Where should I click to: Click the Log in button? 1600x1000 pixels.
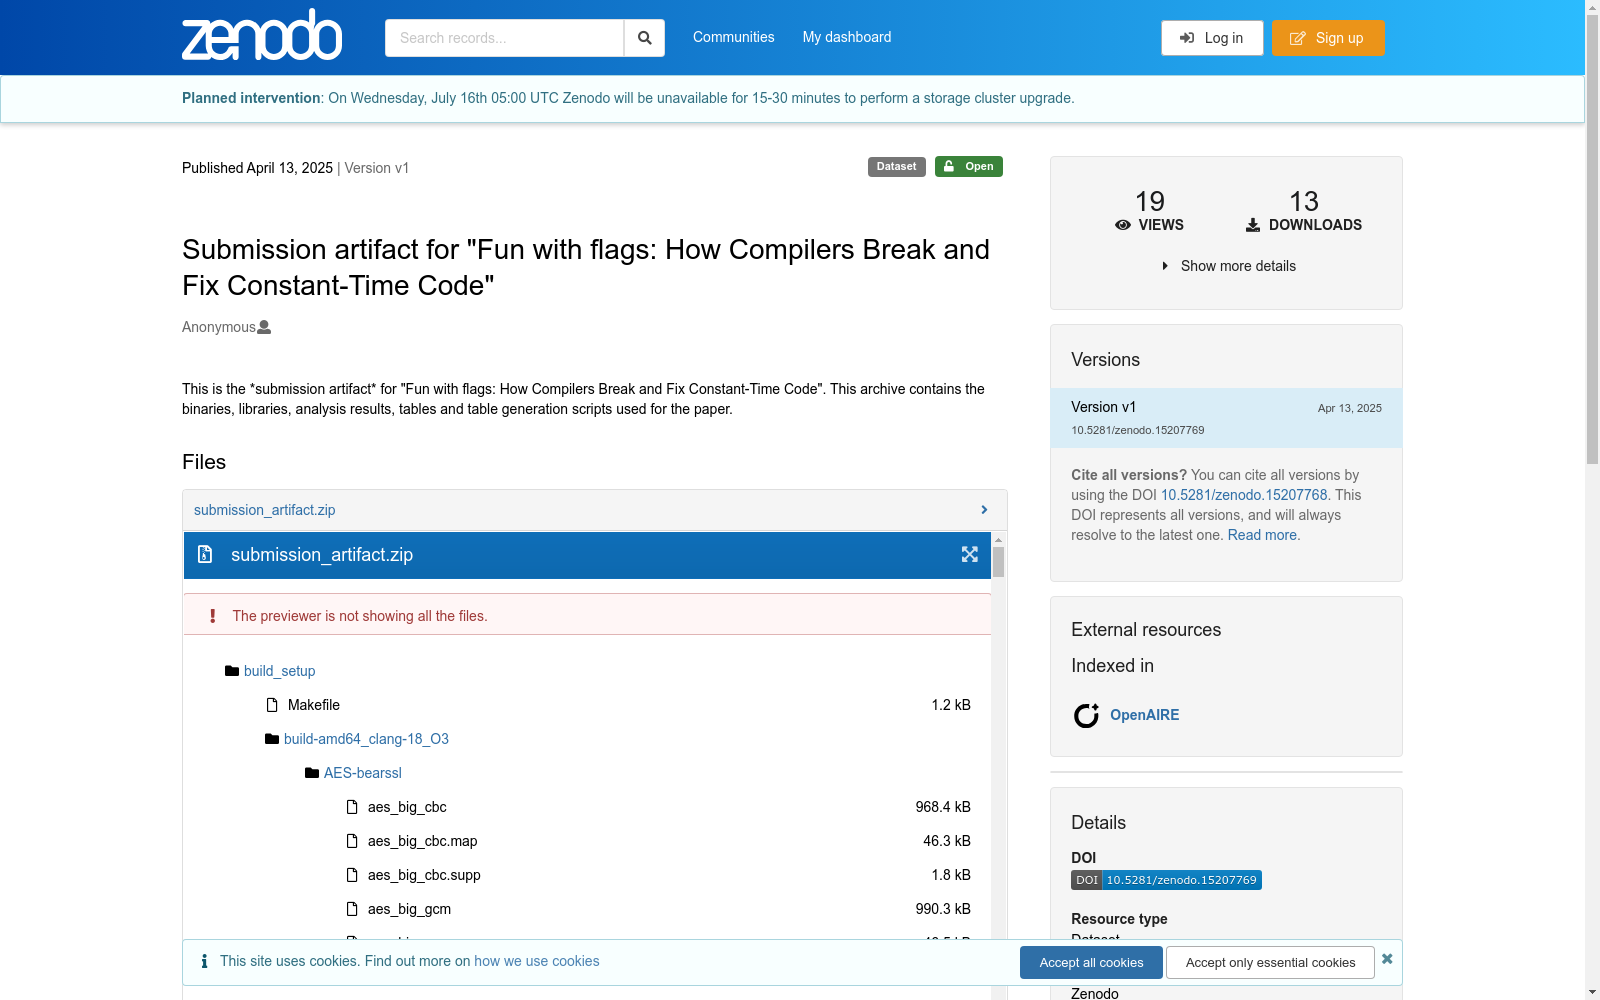pyautogui.click(x=1212, y=38)
